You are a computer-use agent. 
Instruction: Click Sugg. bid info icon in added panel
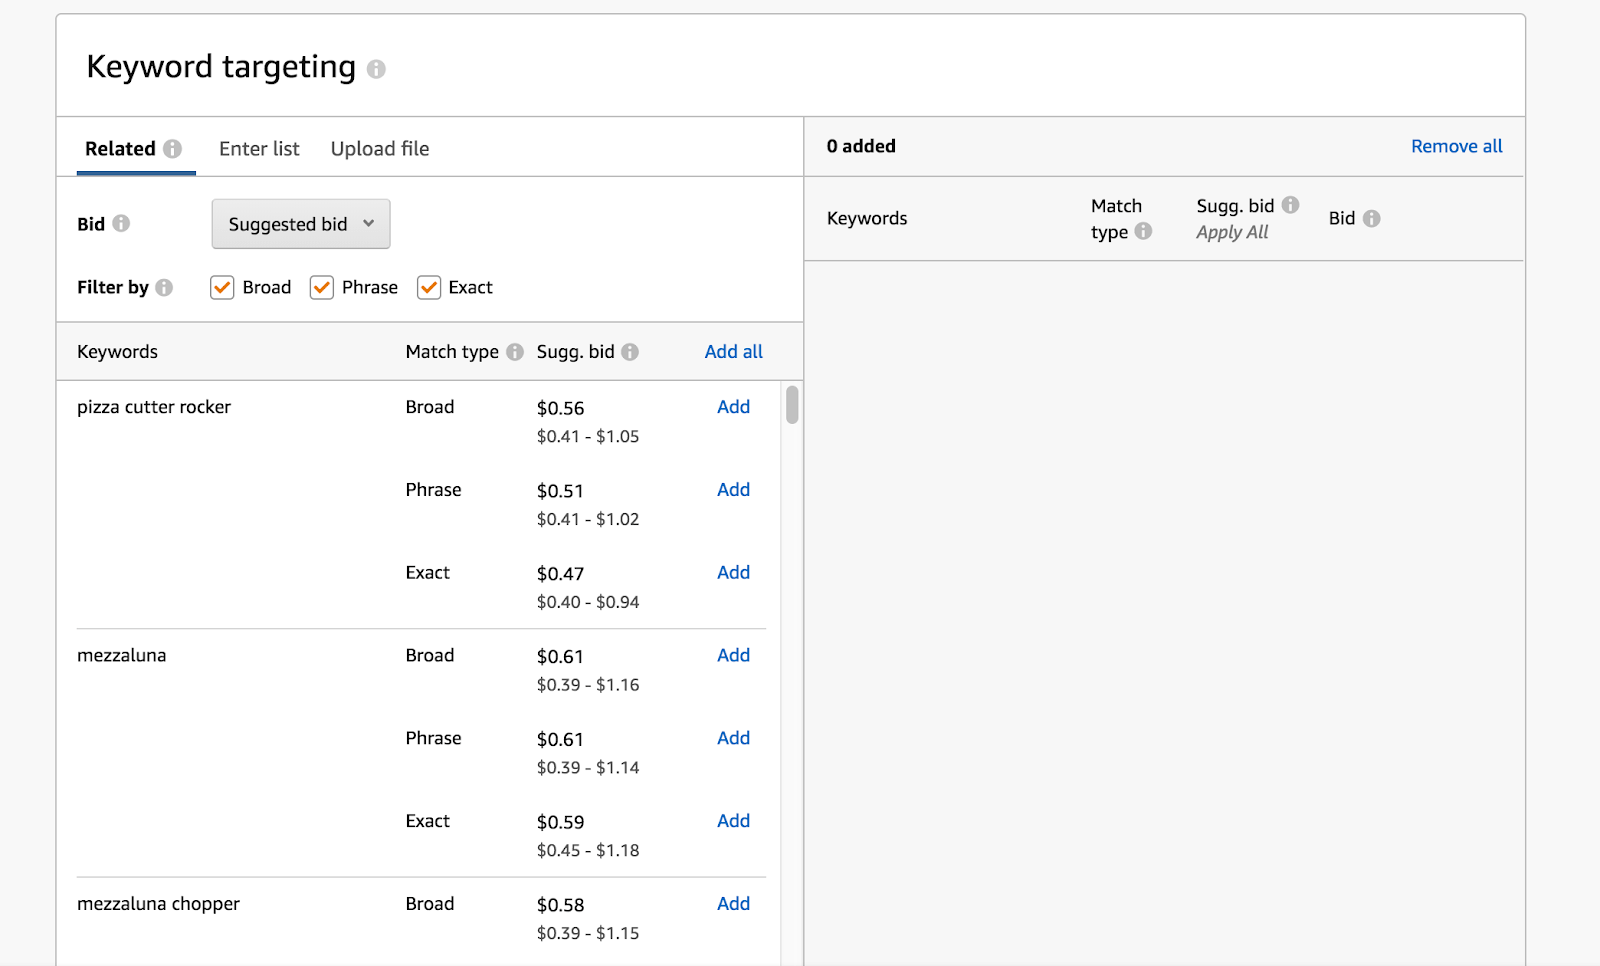[x=1291, y=205]
